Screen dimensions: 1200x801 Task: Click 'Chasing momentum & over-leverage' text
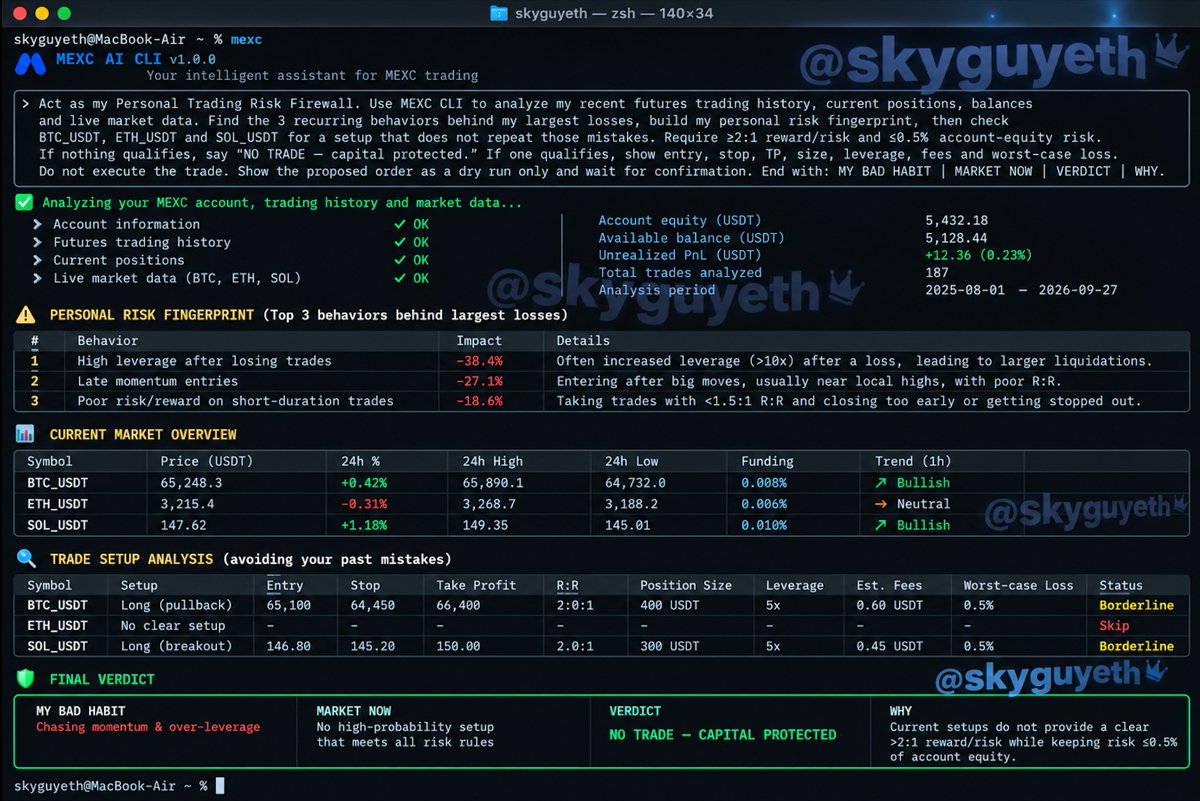pyautogui.click(x=148, y=727)
